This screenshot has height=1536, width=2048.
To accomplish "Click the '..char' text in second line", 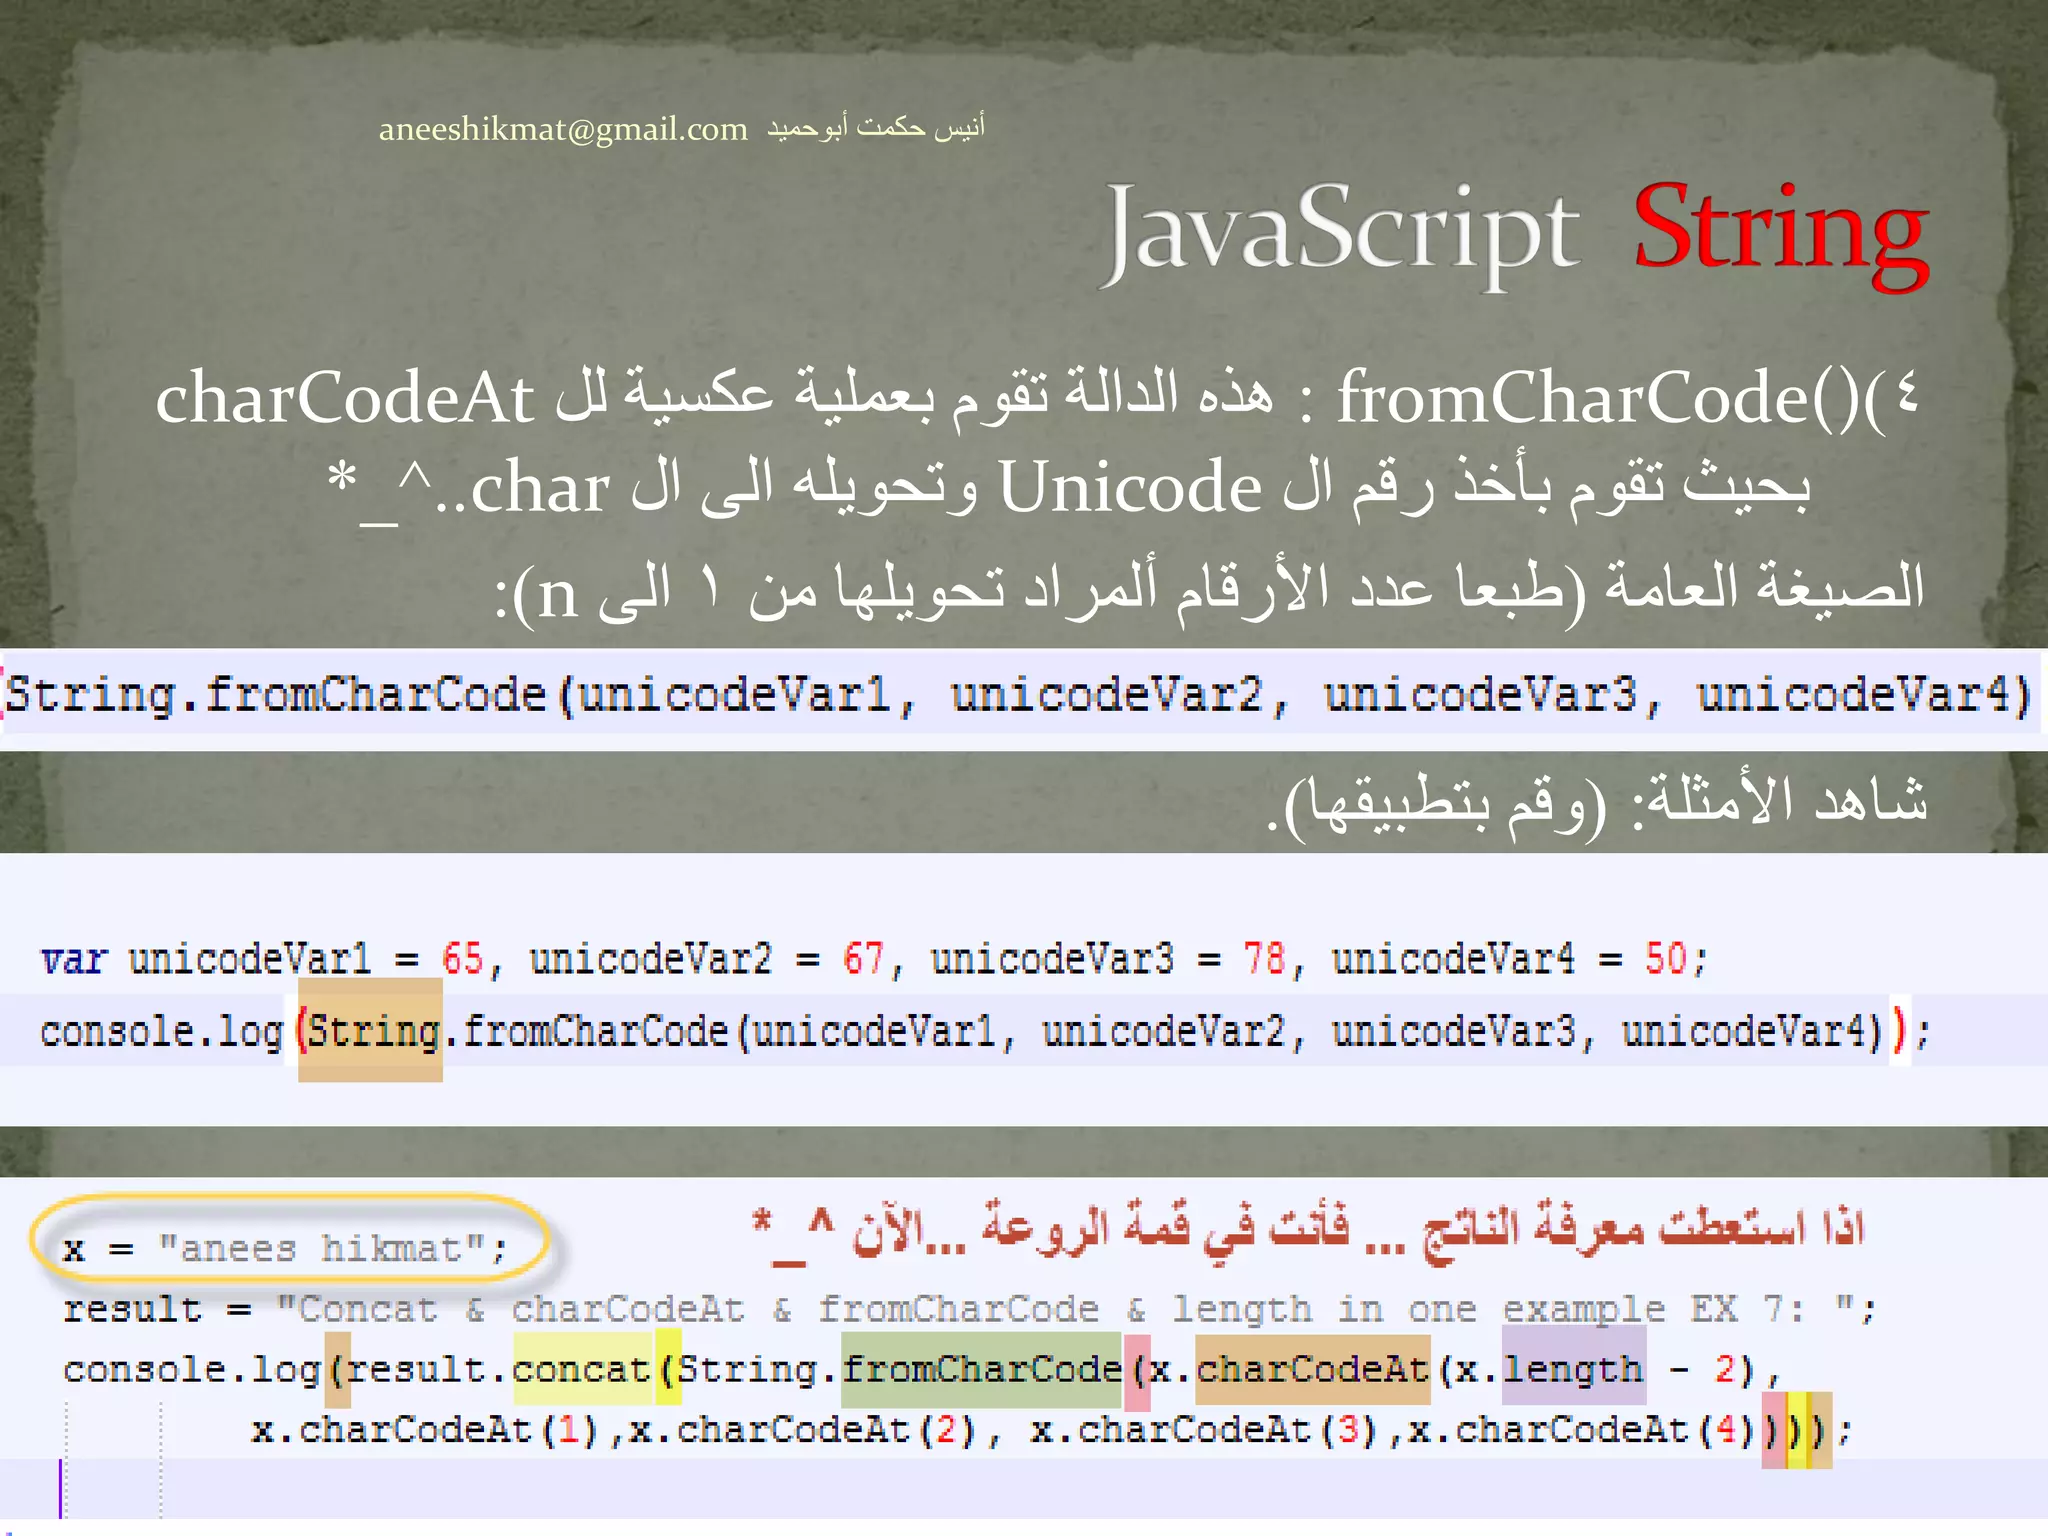I will (x=522, y=488).
